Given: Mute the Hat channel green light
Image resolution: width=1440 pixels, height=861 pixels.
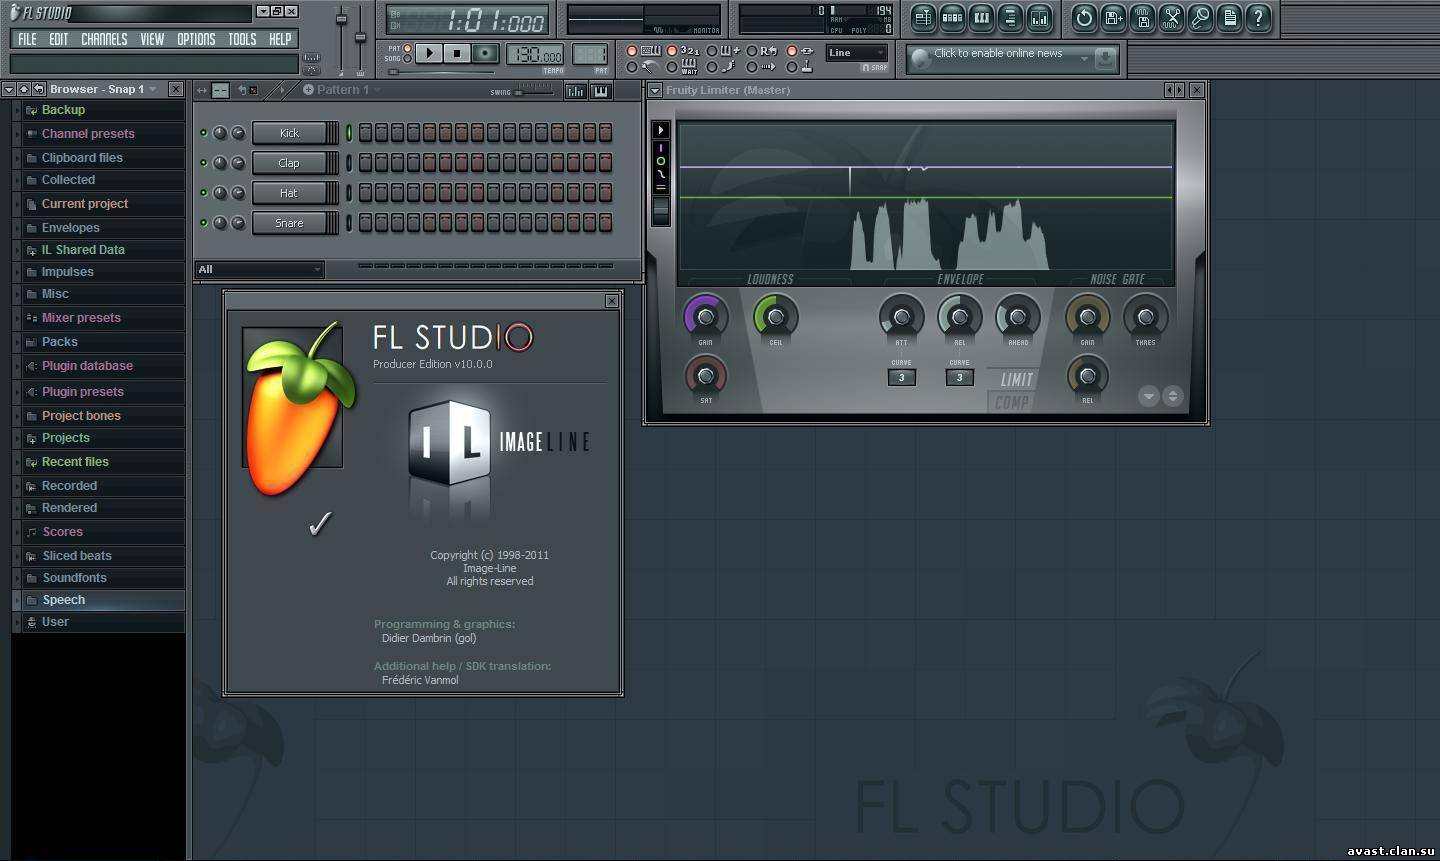Looking at the screenshot, I should coord(203,193).
